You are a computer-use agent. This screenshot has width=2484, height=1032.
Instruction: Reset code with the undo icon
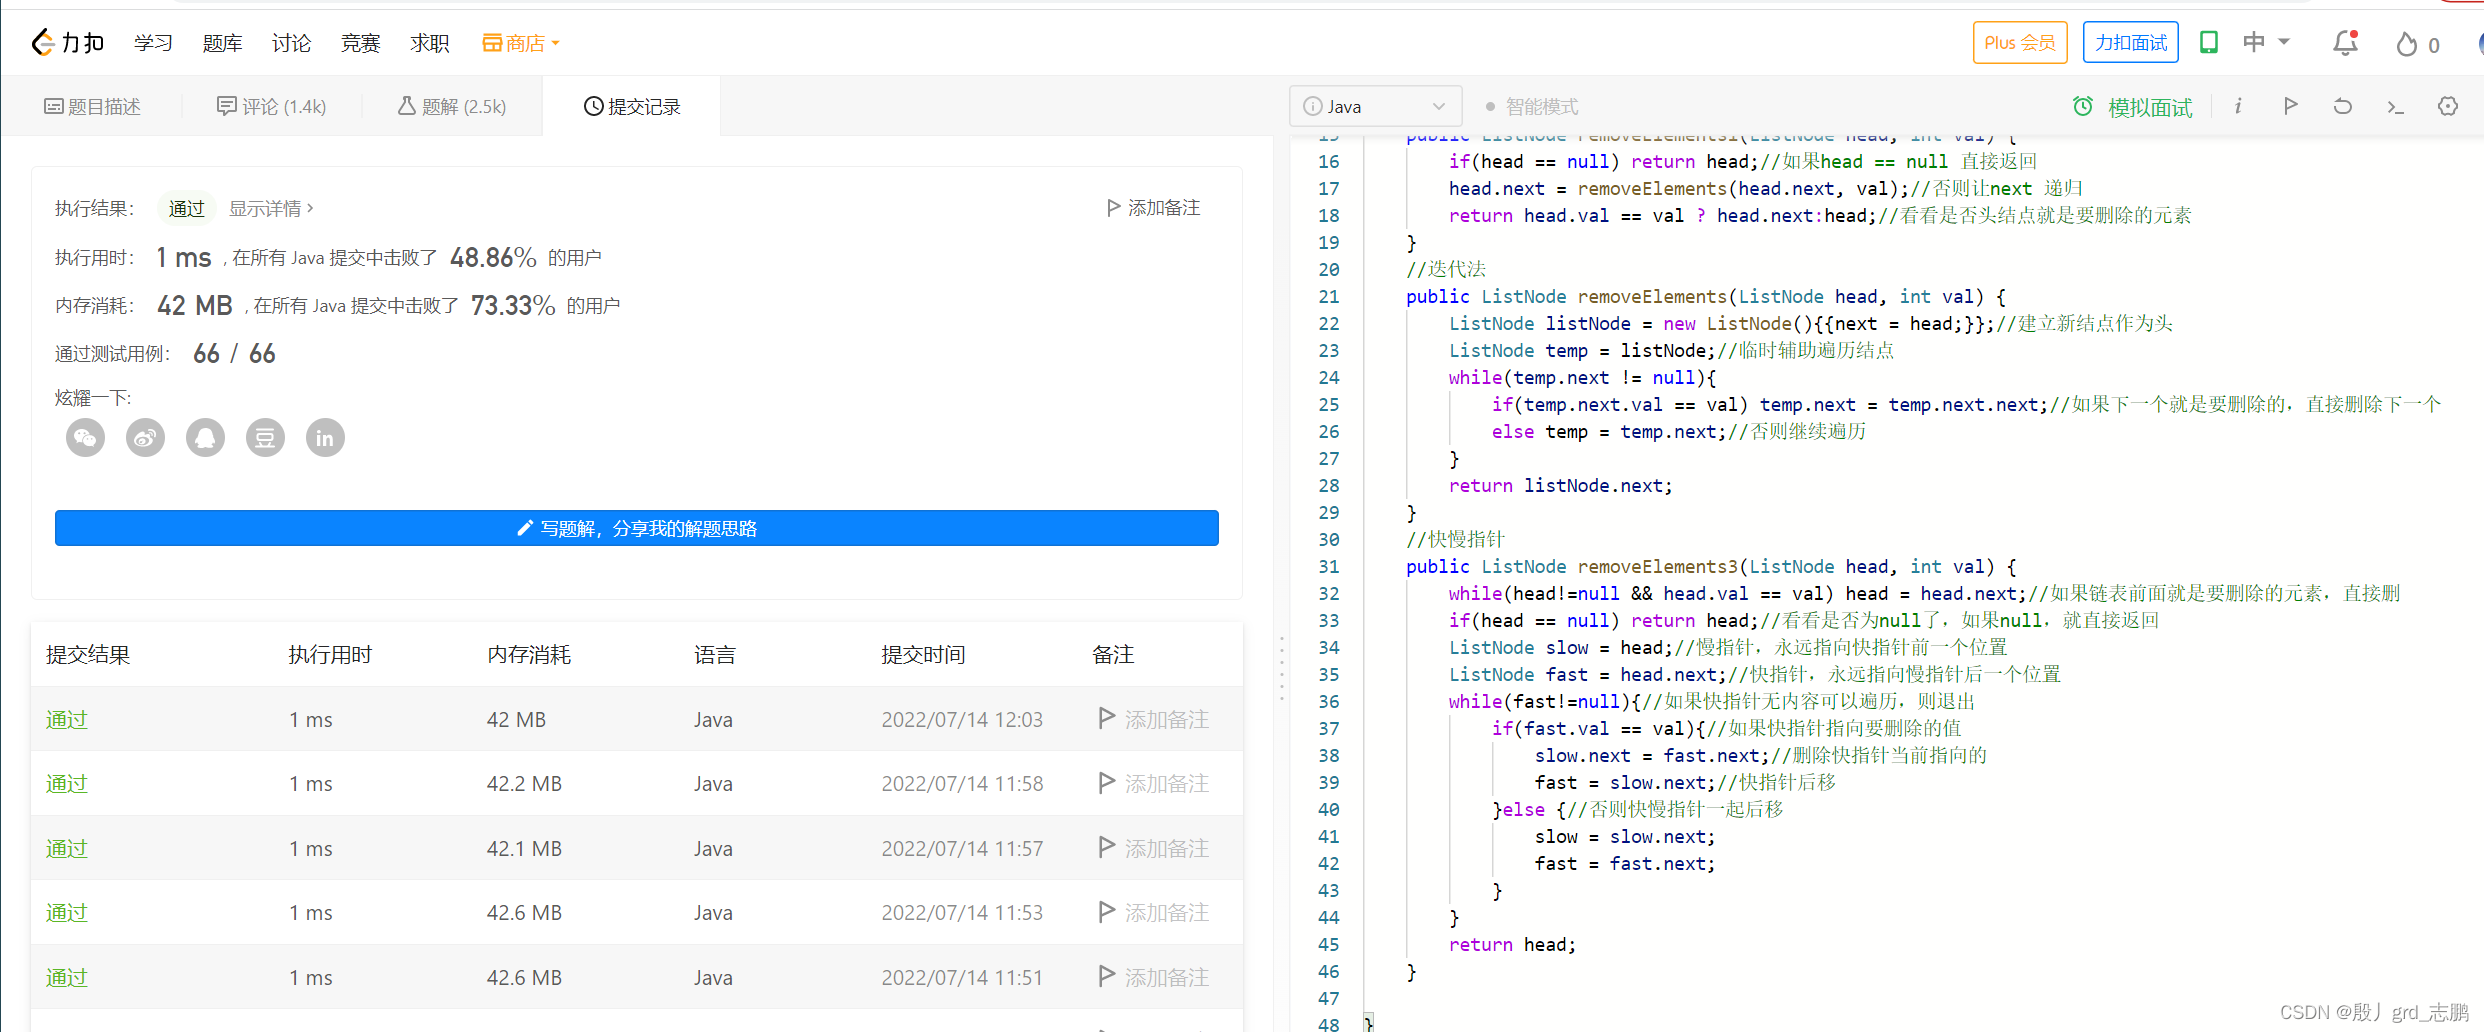2343,106
